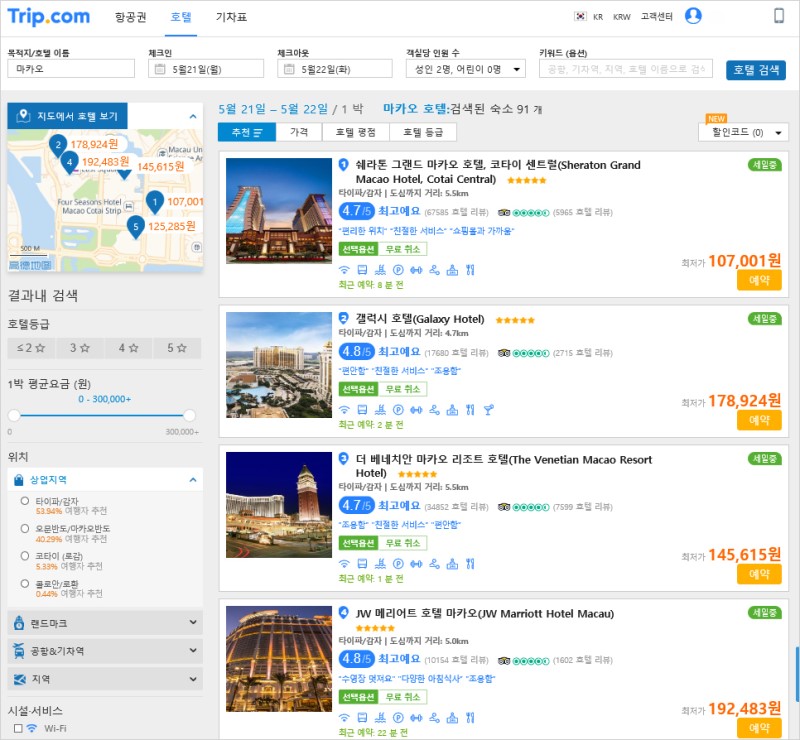This screenshot has height=740, width=800.
Task: Open the 할인코드 (0) dropdown
Action: [743, 133]
